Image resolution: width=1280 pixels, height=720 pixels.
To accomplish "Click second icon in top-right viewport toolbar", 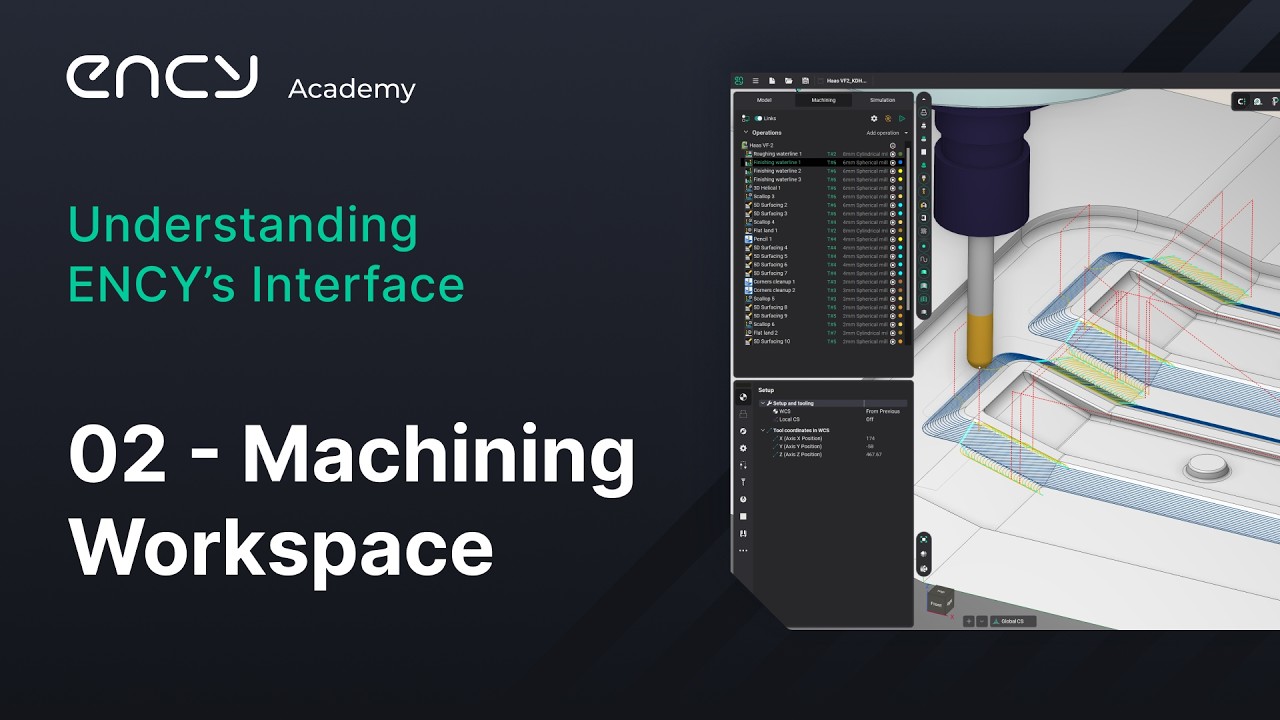I will [x=1258, y=101].
